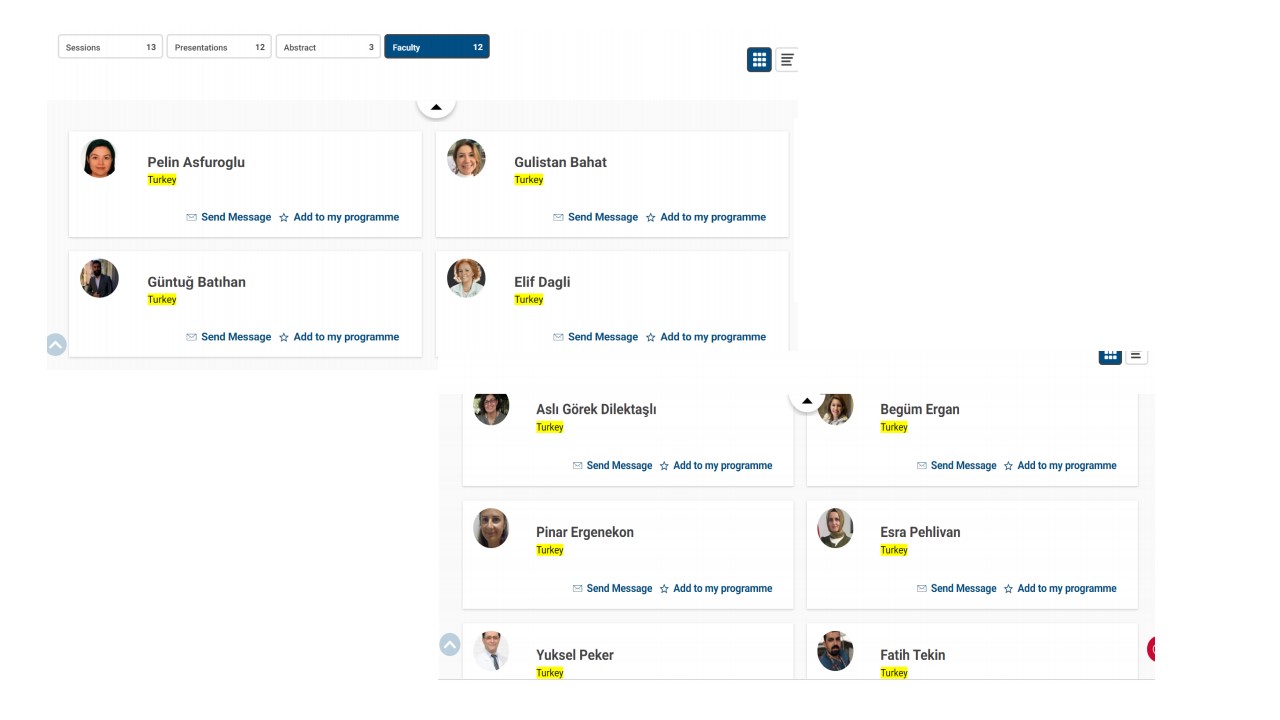Open Pelin Asfuroglu's profile photo
The image size is (1280, 720).
click(100, 159)
